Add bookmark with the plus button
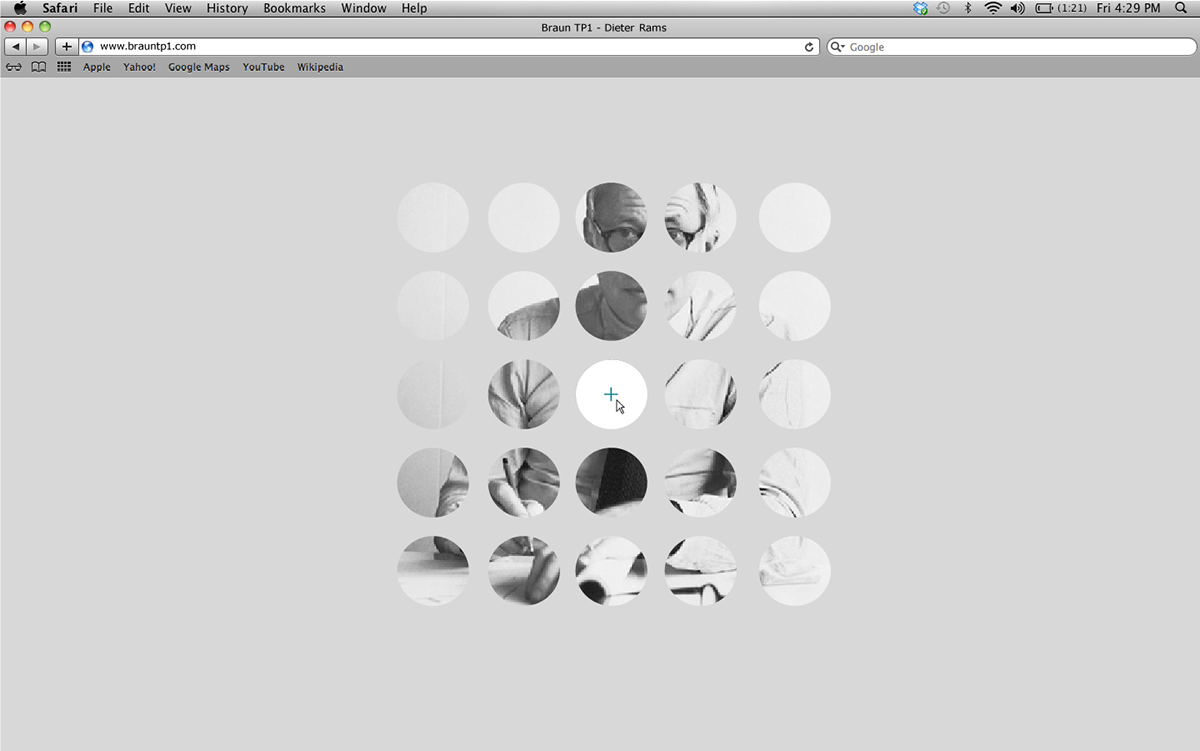The image size is (1200, 751). click(x=66, y=47)
